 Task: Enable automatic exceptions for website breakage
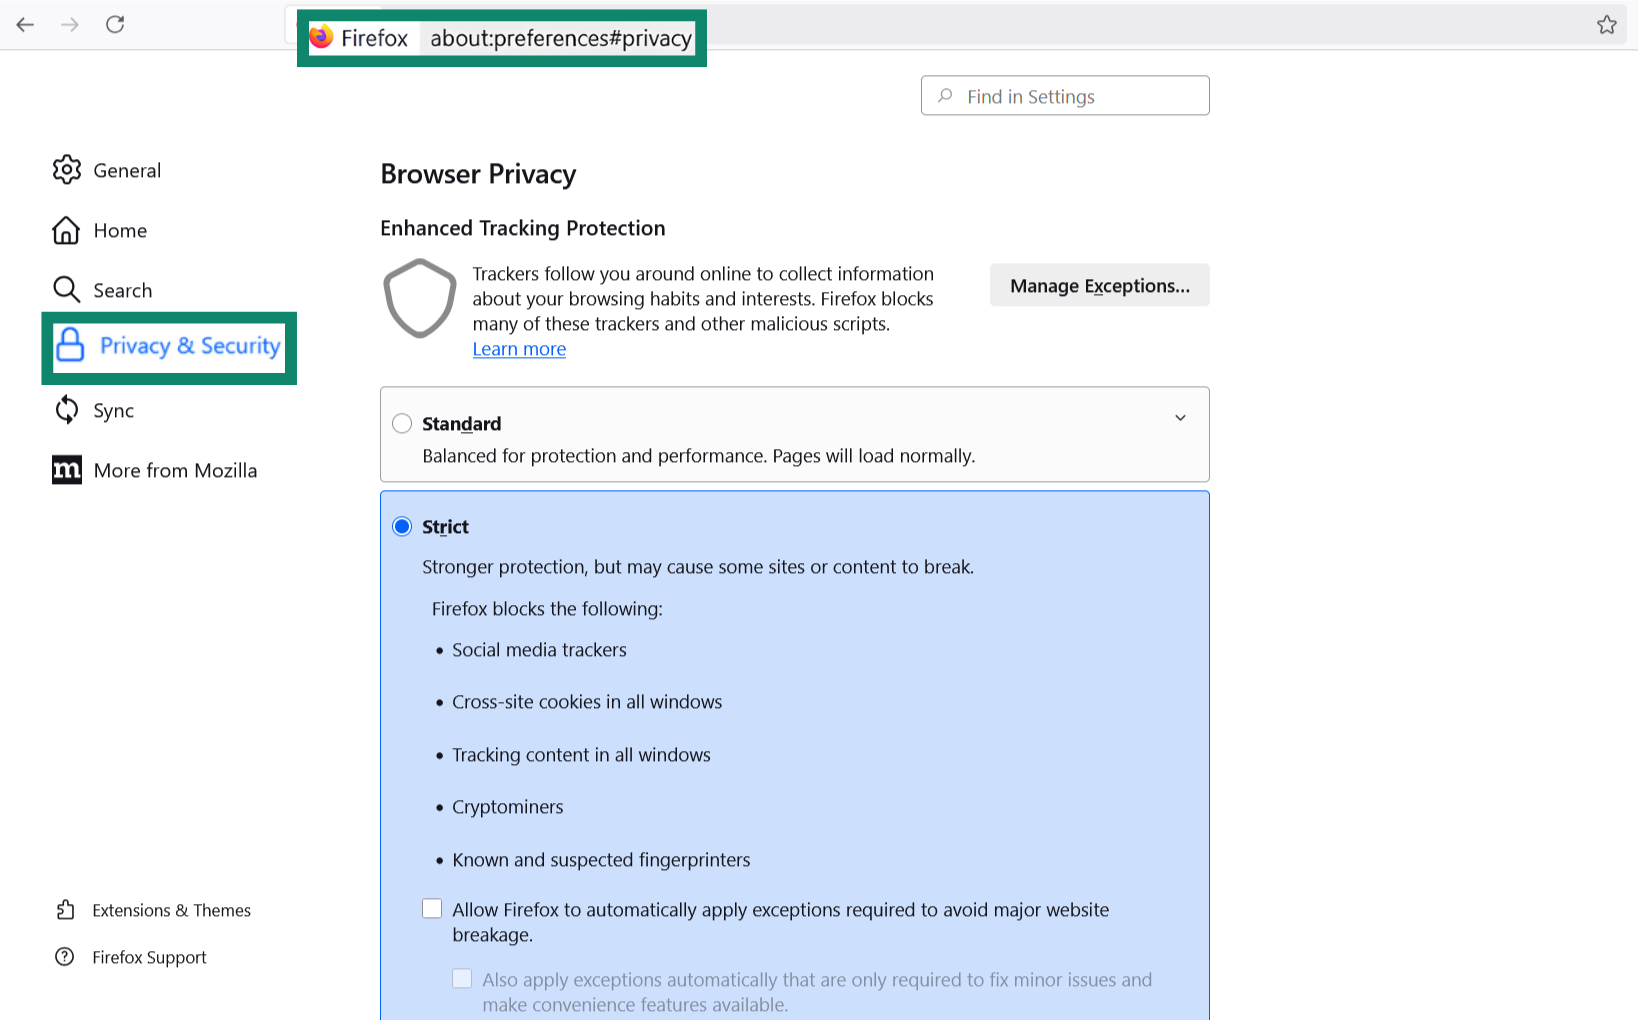[x=432, y=908]
